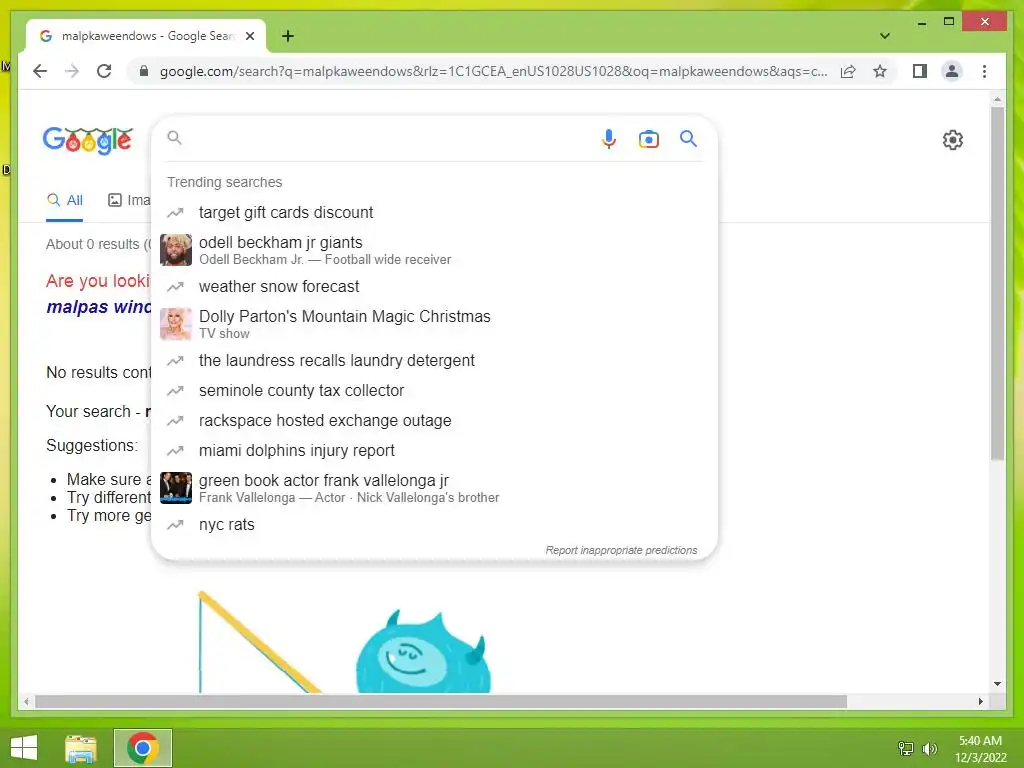Viewport: 1024px width, 768px height.
Task: Toggle the Chrome side panel
Action: pos(920,71)
